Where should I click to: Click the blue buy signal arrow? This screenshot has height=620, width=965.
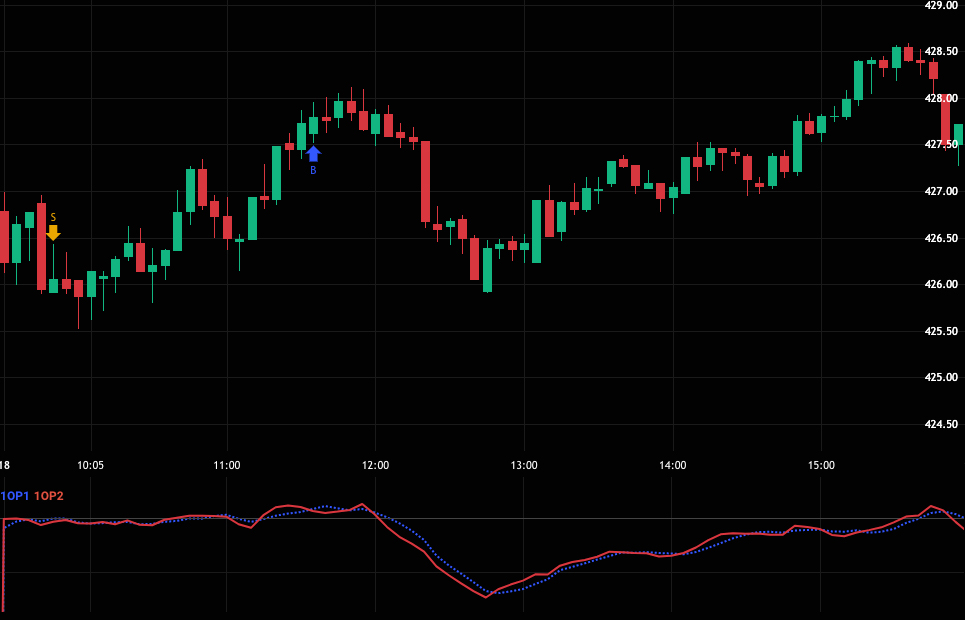pyautogui.click(x=313, y=153)
